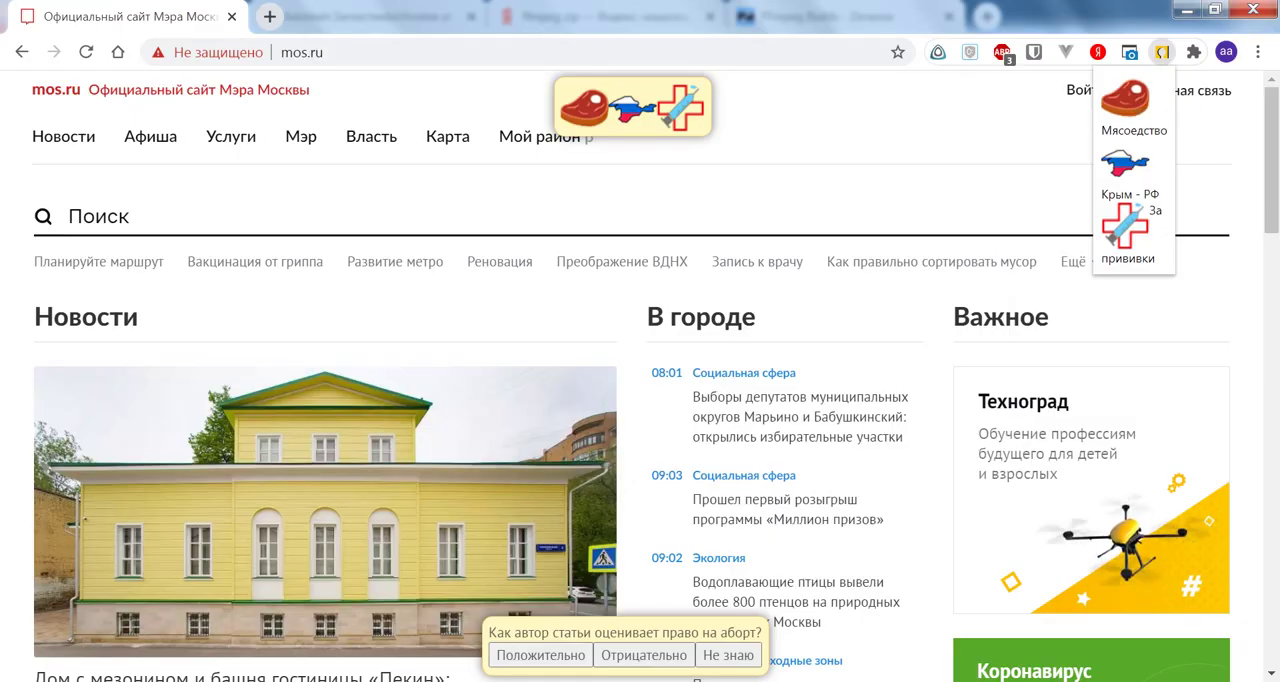The width and height of the screenshot is (1280, 682).
Task: Open the grey shield-shaped extension icon
Action: click(x=1034, y=52)
